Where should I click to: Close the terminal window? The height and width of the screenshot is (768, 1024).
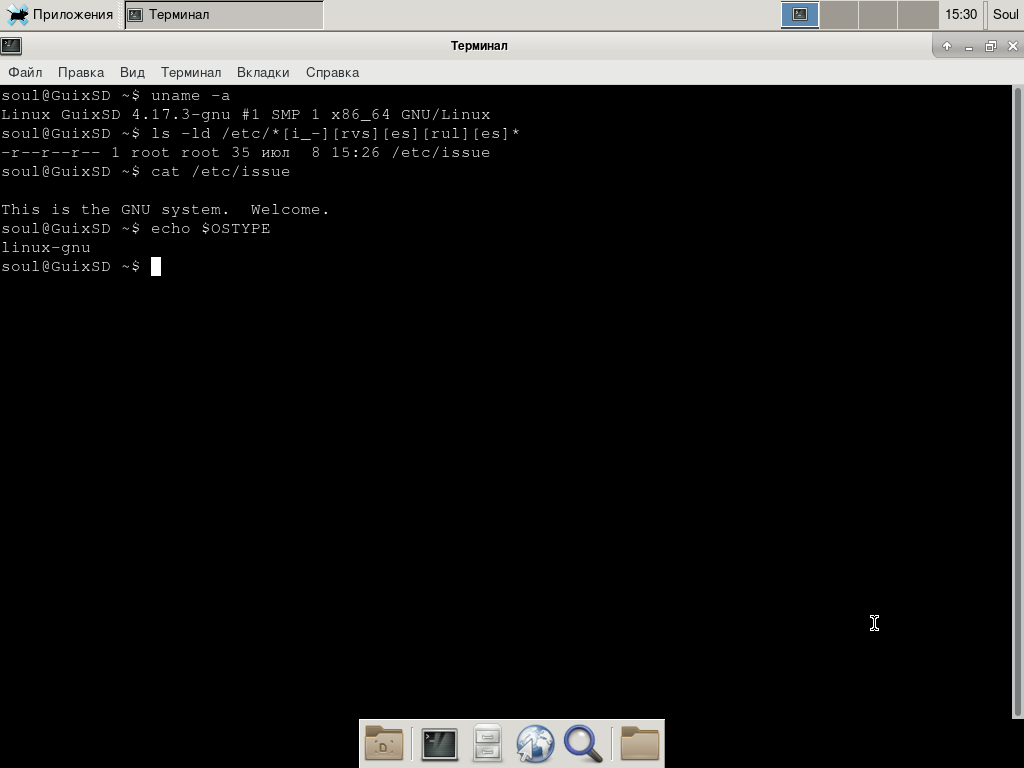[1013, 46]
